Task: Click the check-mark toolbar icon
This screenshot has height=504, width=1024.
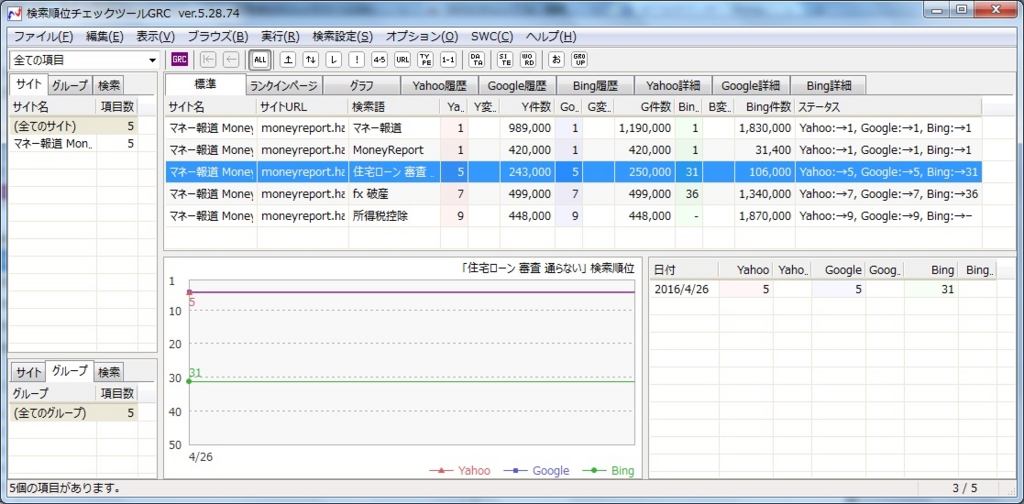Action: click(x=334, y=60)
